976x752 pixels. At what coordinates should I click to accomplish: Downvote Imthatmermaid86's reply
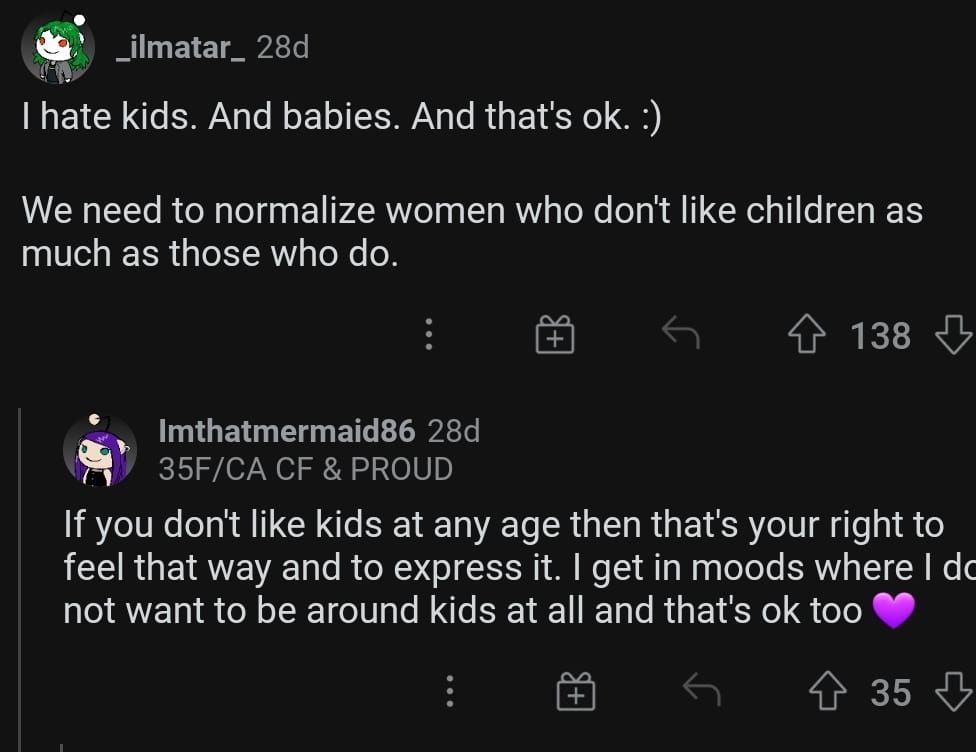pyautogui.click(x=954, y=691)
